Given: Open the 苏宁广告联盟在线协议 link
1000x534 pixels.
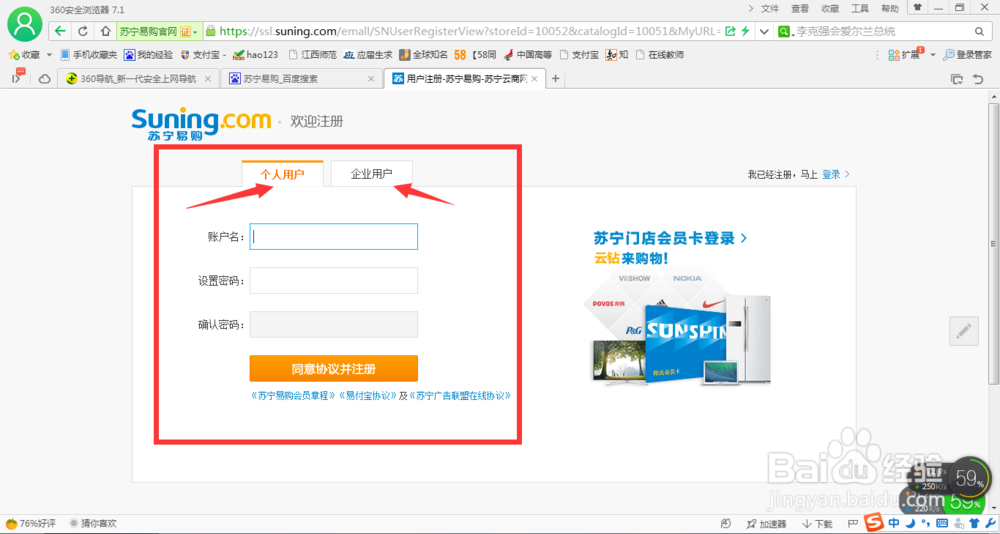Looking at the screenshot, I should (x=460, y=396).
